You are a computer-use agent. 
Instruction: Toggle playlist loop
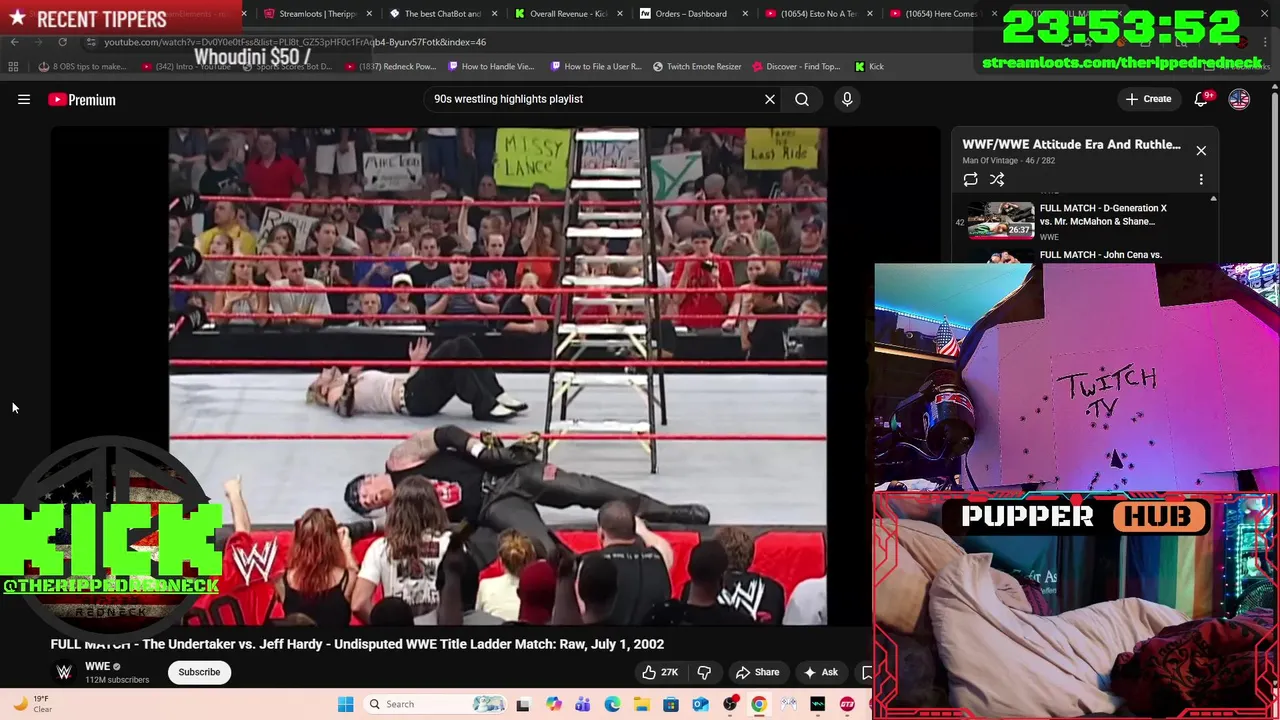970,179
